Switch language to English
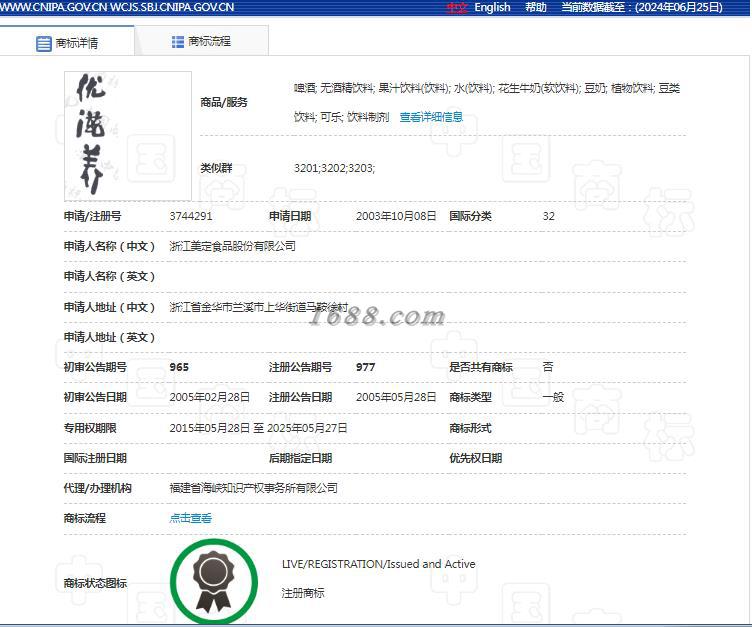 pyautogui.click(x=492, y=7)
